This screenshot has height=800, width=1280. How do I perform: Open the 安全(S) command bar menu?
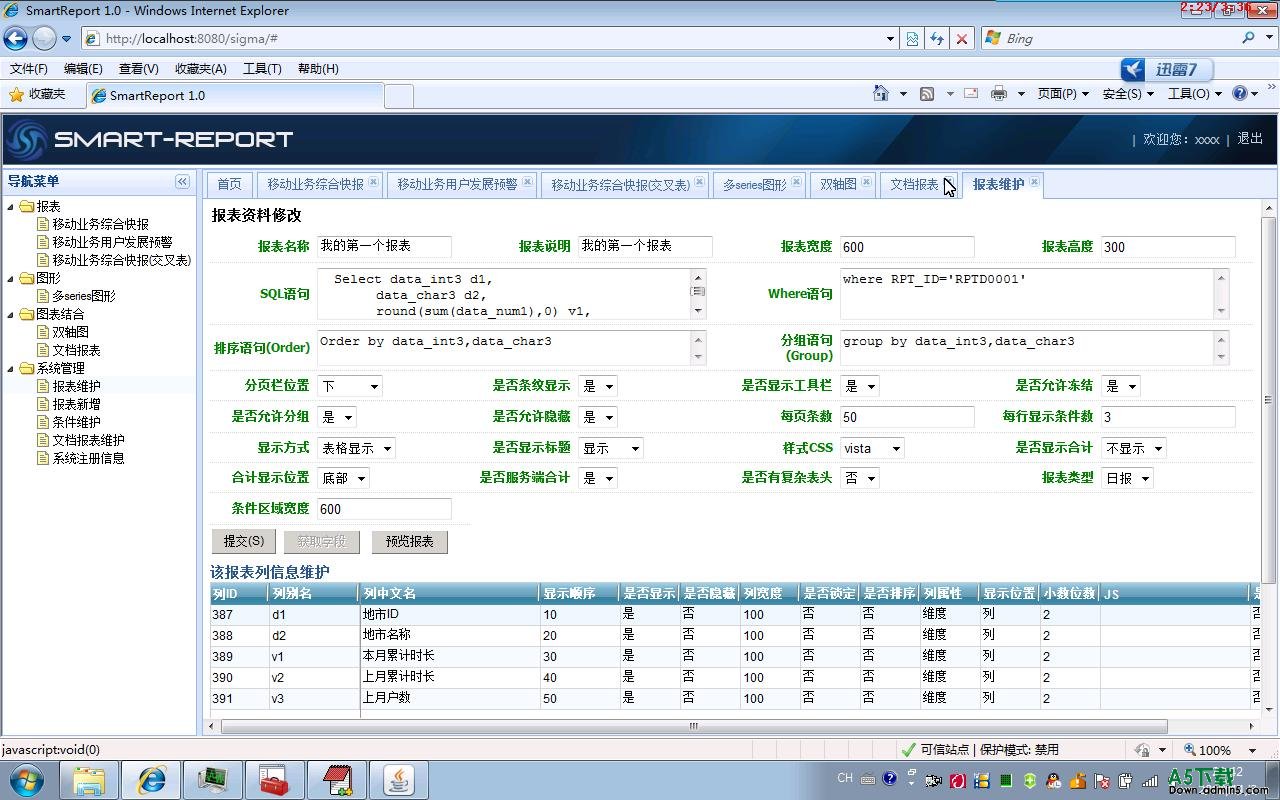coord(1128,93)
